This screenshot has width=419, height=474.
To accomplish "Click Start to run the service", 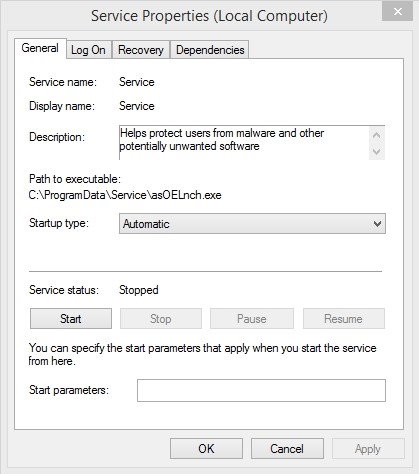I will 71,319.
